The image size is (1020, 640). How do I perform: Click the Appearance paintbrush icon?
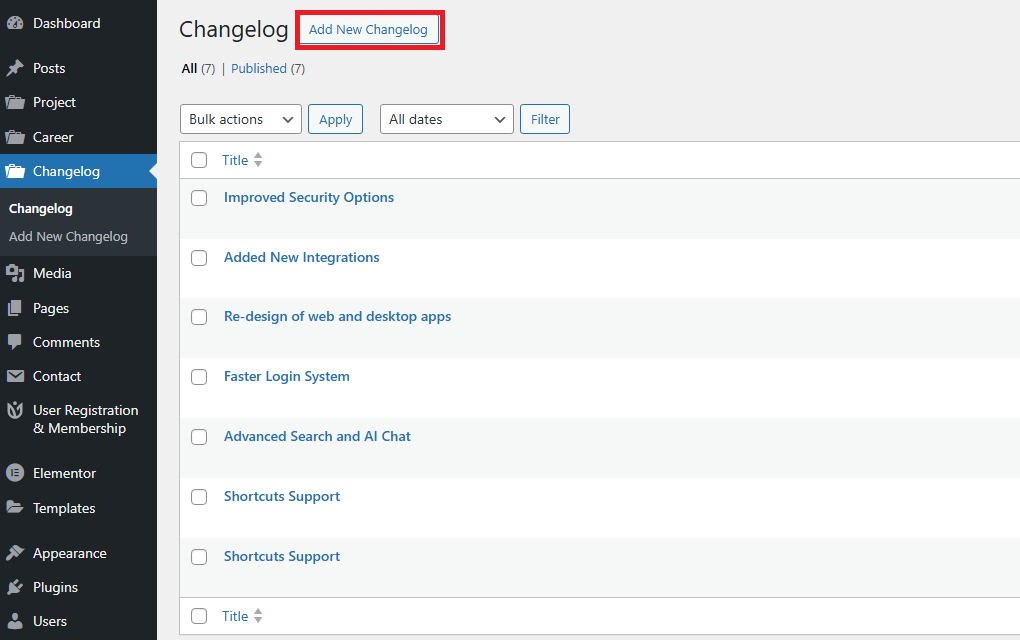coord(15,553)
